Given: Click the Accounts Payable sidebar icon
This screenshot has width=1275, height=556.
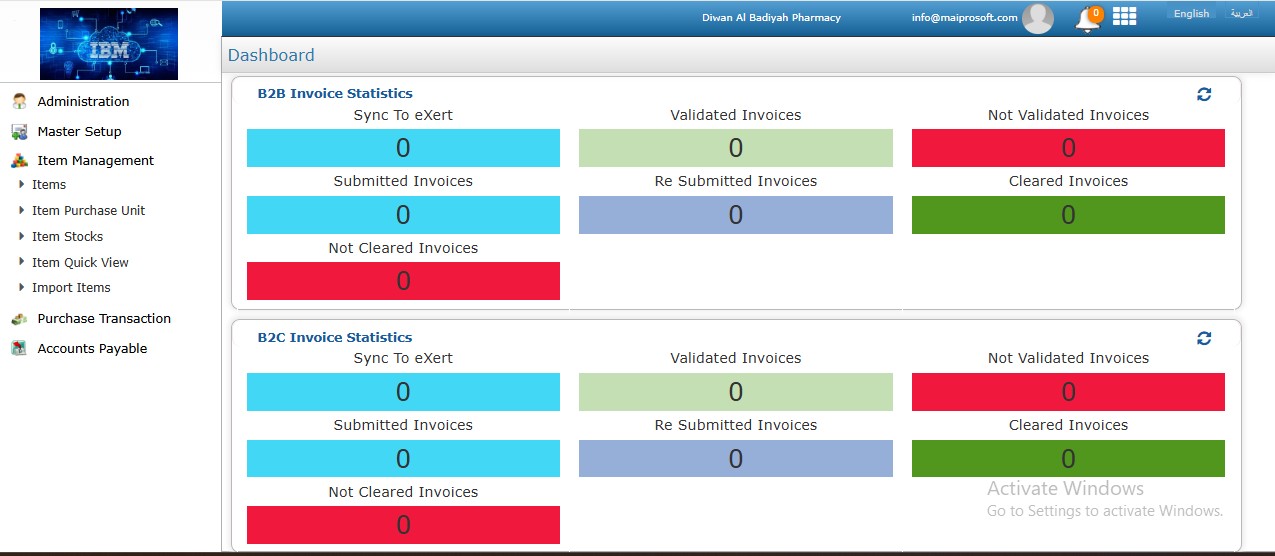Looking at the screenshot, I should click(19, 348).
